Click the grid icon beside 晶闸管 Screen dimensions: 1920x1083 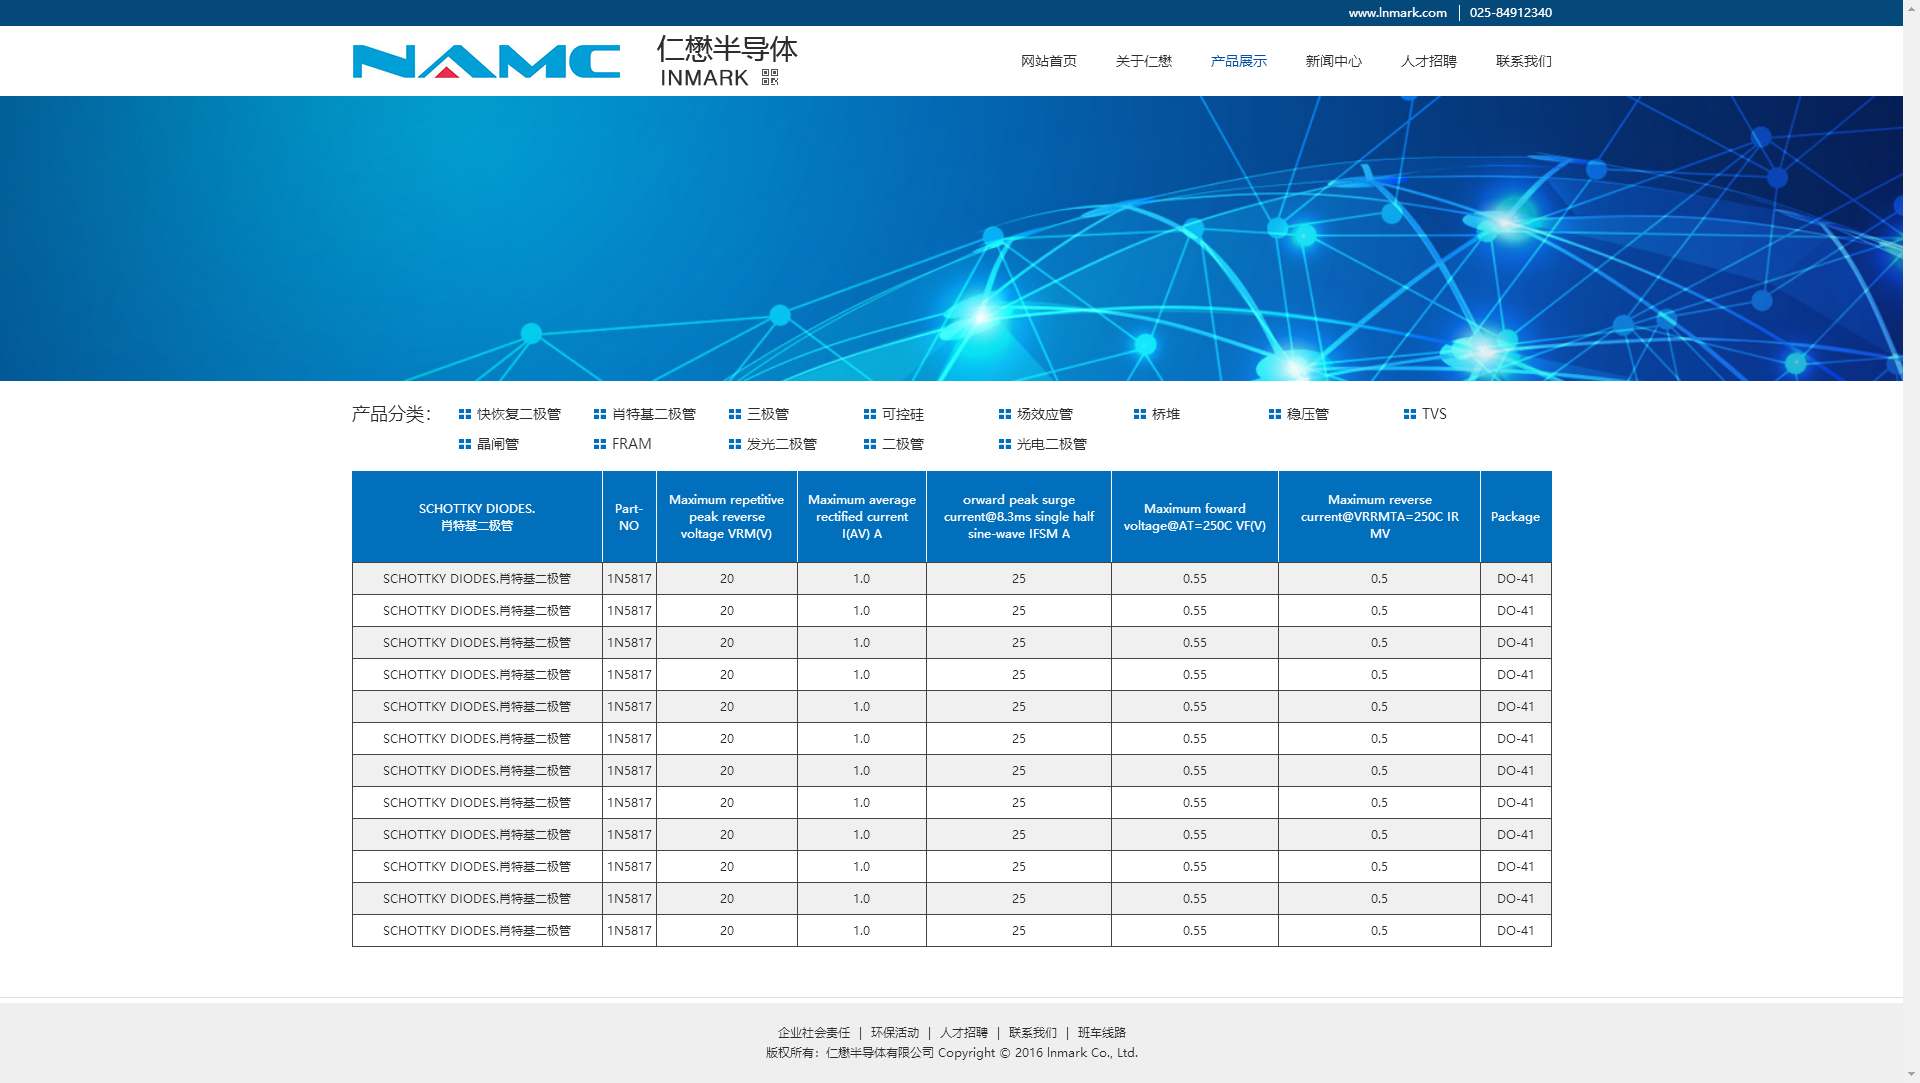tap(465, 444)
